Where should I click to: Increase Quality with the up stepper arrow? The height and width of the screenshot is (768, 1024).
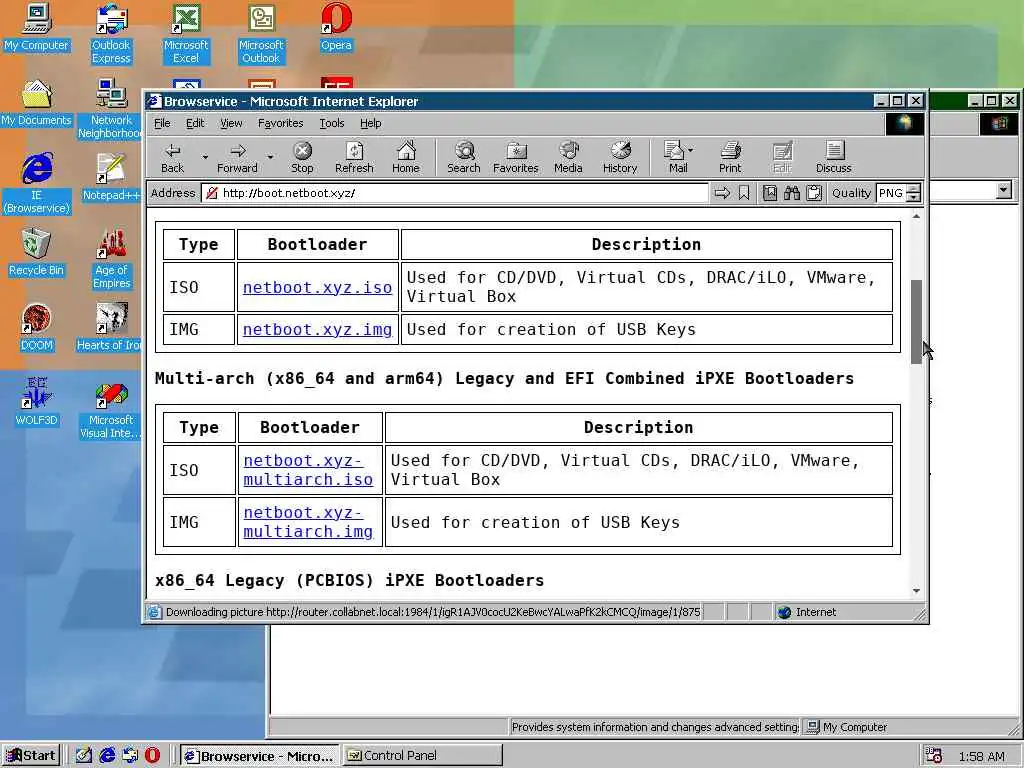914,189
